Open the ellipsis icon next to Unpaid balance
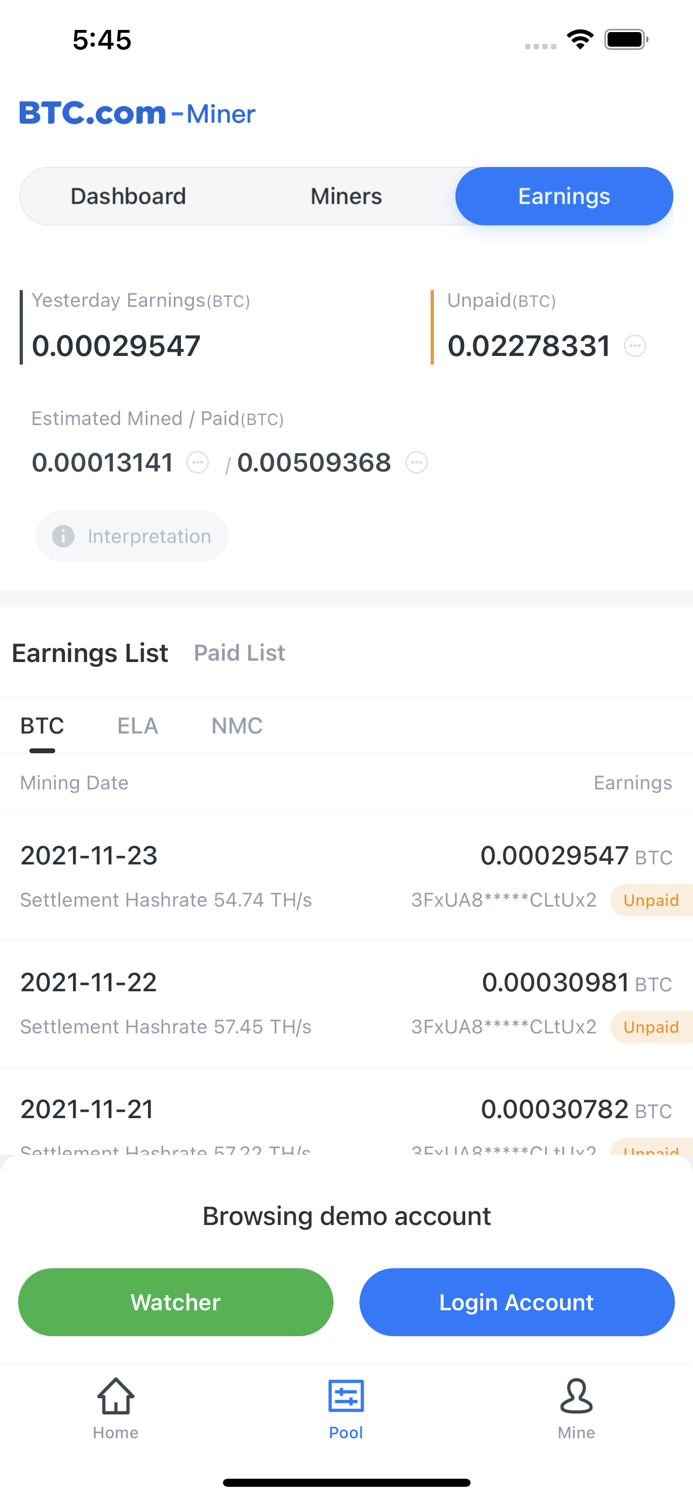 pos(634,346)
